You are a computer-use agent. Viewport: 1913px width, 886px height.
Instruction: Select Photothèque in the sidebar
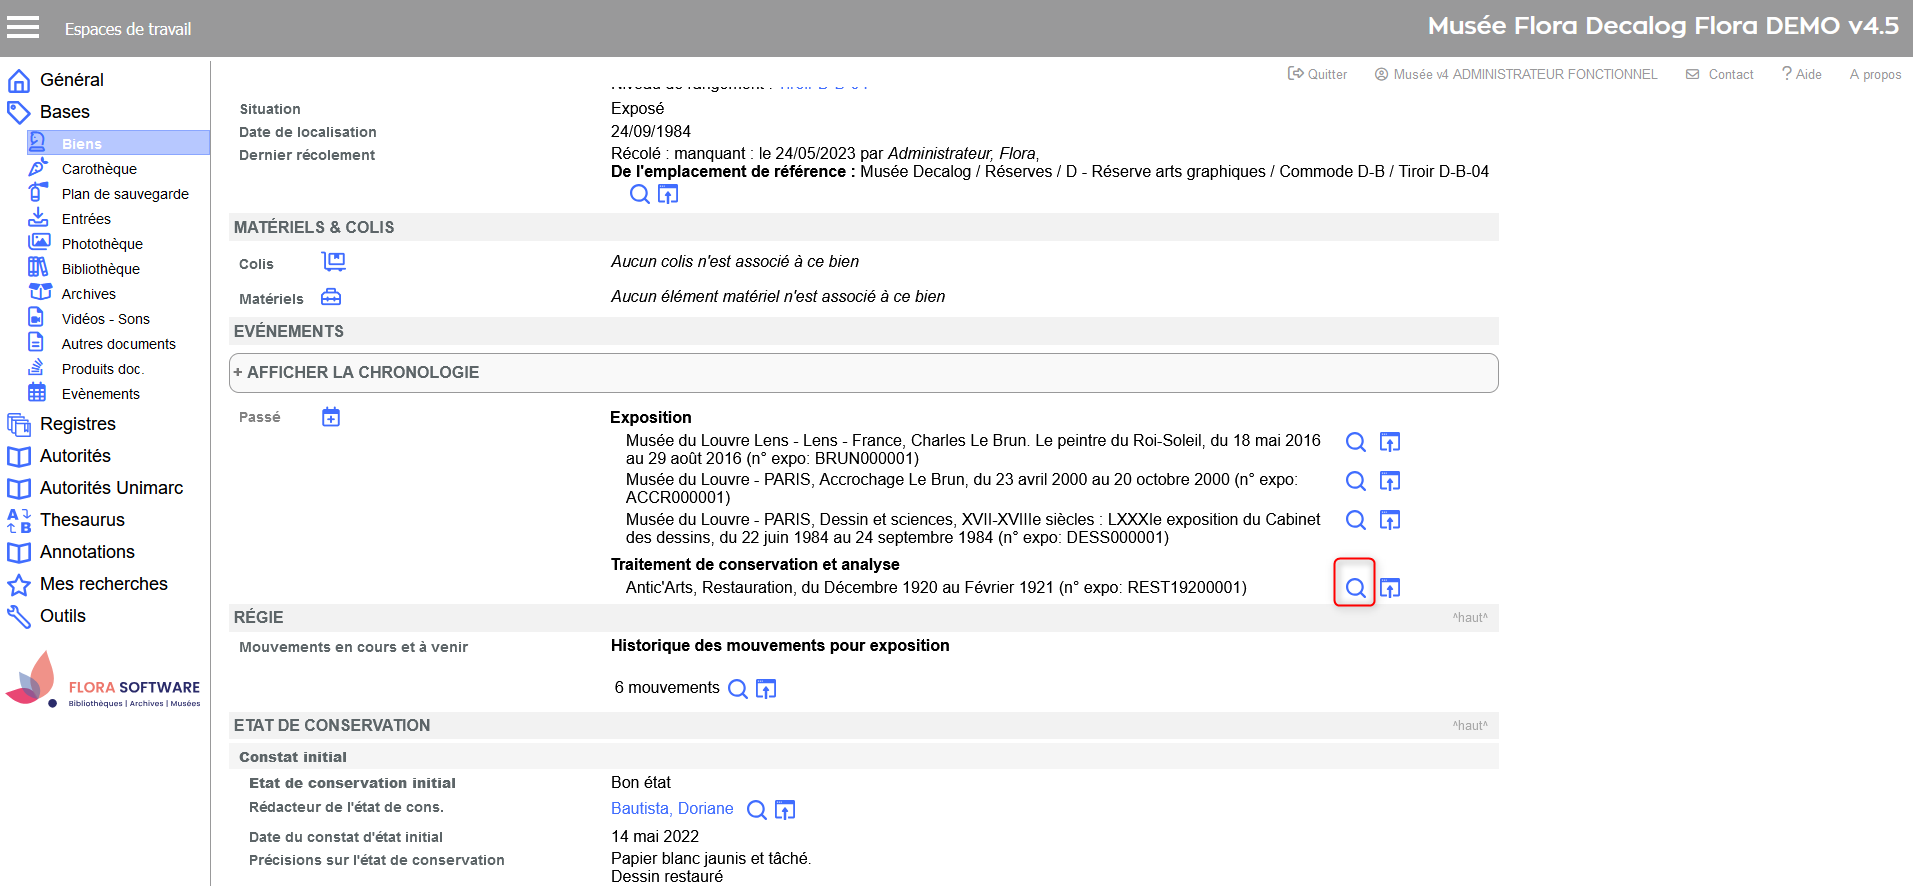tap(102, 244)
